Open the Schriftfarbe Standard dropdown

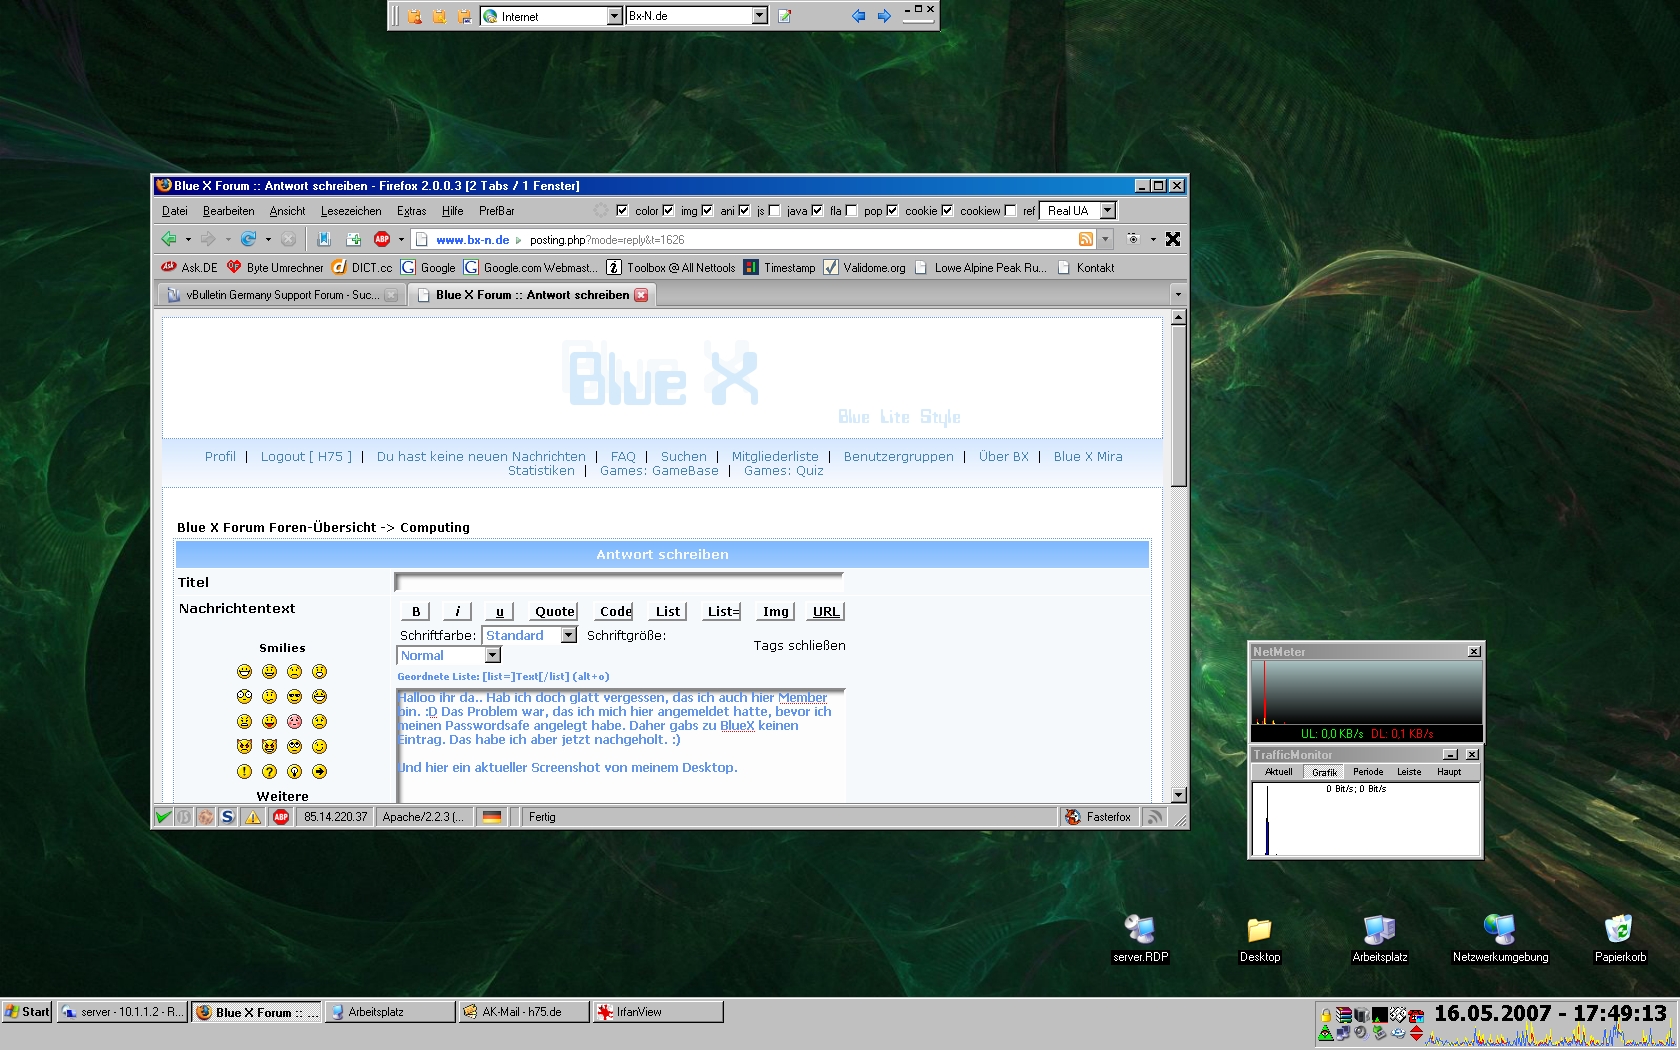pos(568,635)
